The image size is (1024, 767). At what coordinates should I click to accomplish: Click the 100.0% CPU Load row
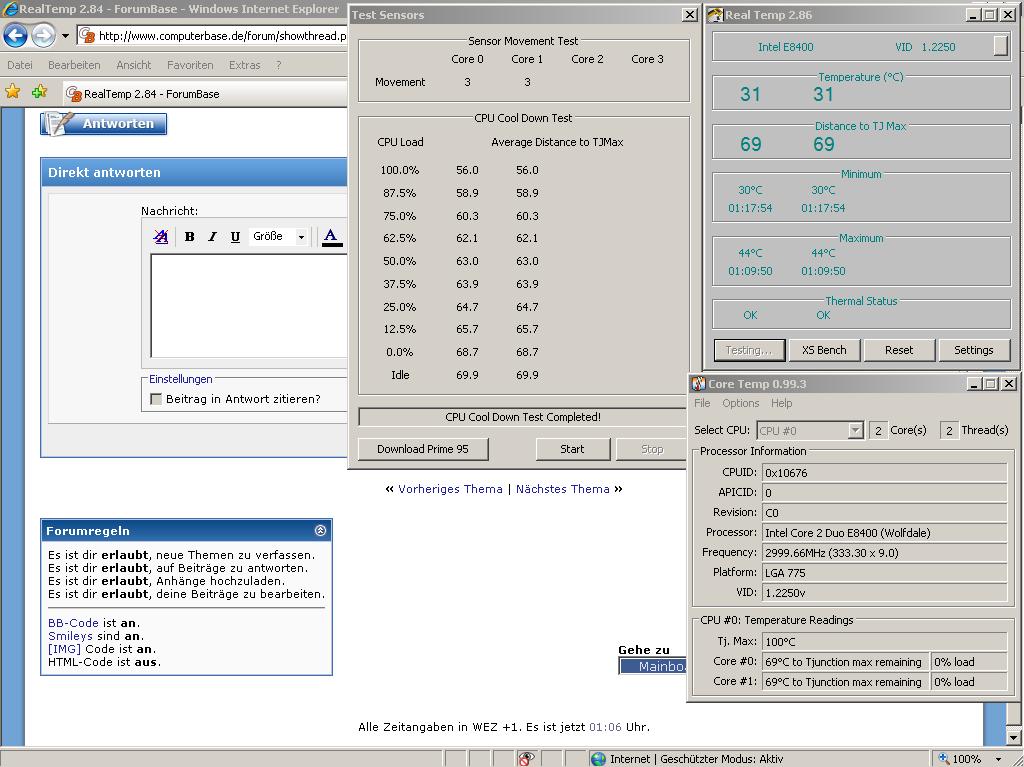459,170
